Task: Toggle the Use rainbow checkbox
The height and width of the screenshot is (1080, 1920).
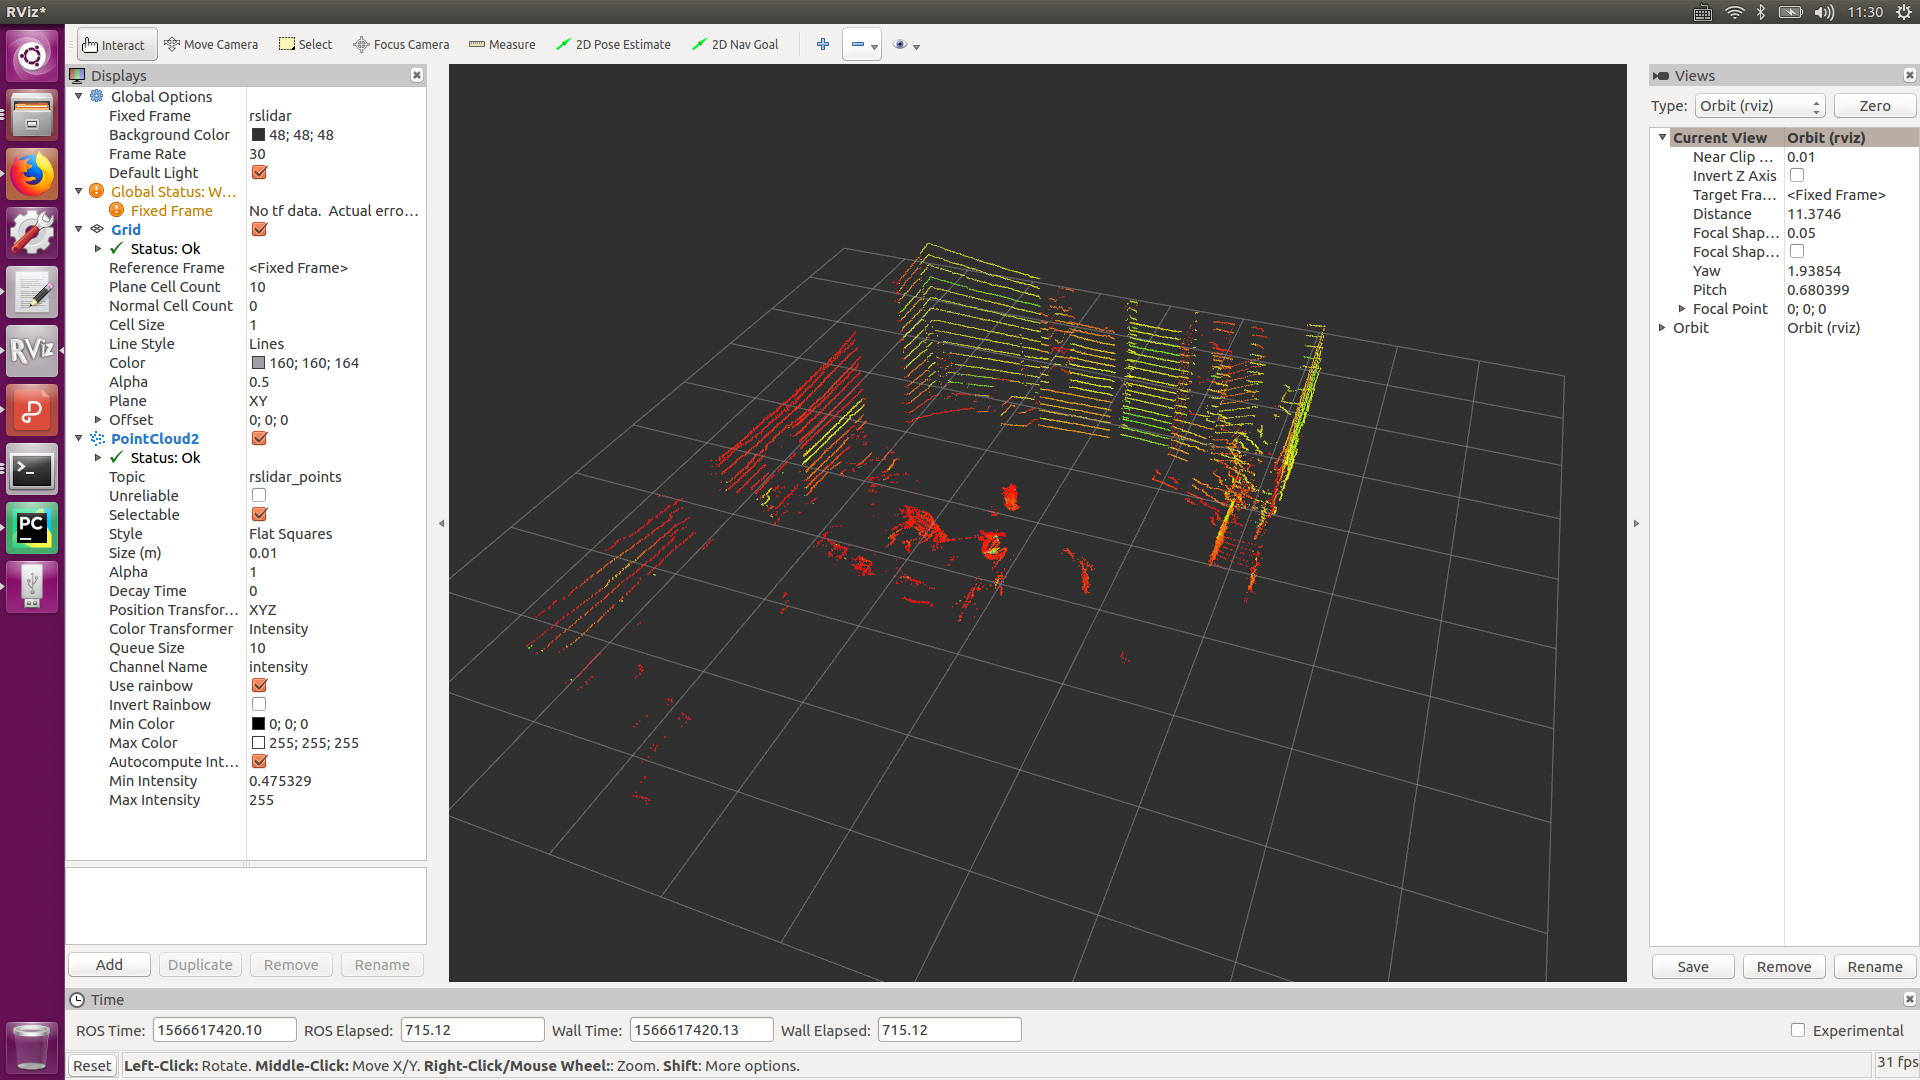Action: point(259,685)
